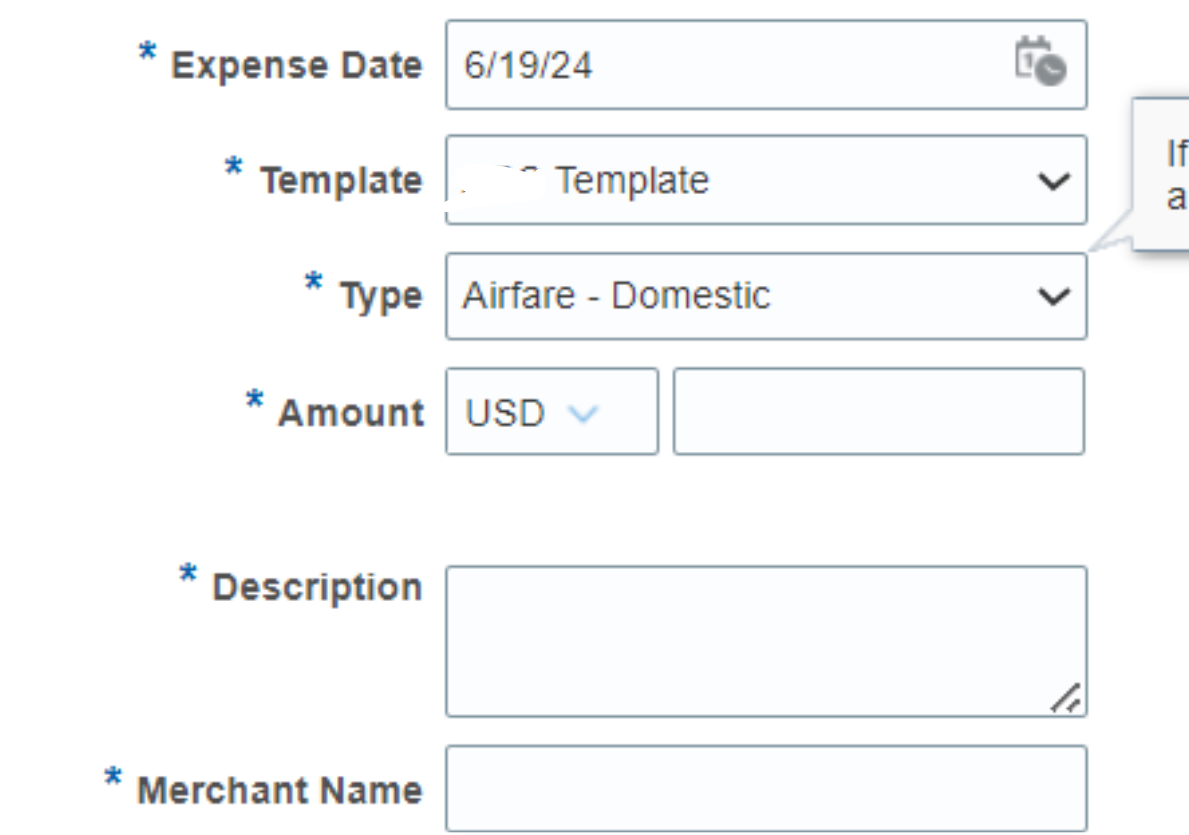Viewport: 1189px width, 835px height.
Task: Click the Type field chevron arrow
Action: point(1054,295)
